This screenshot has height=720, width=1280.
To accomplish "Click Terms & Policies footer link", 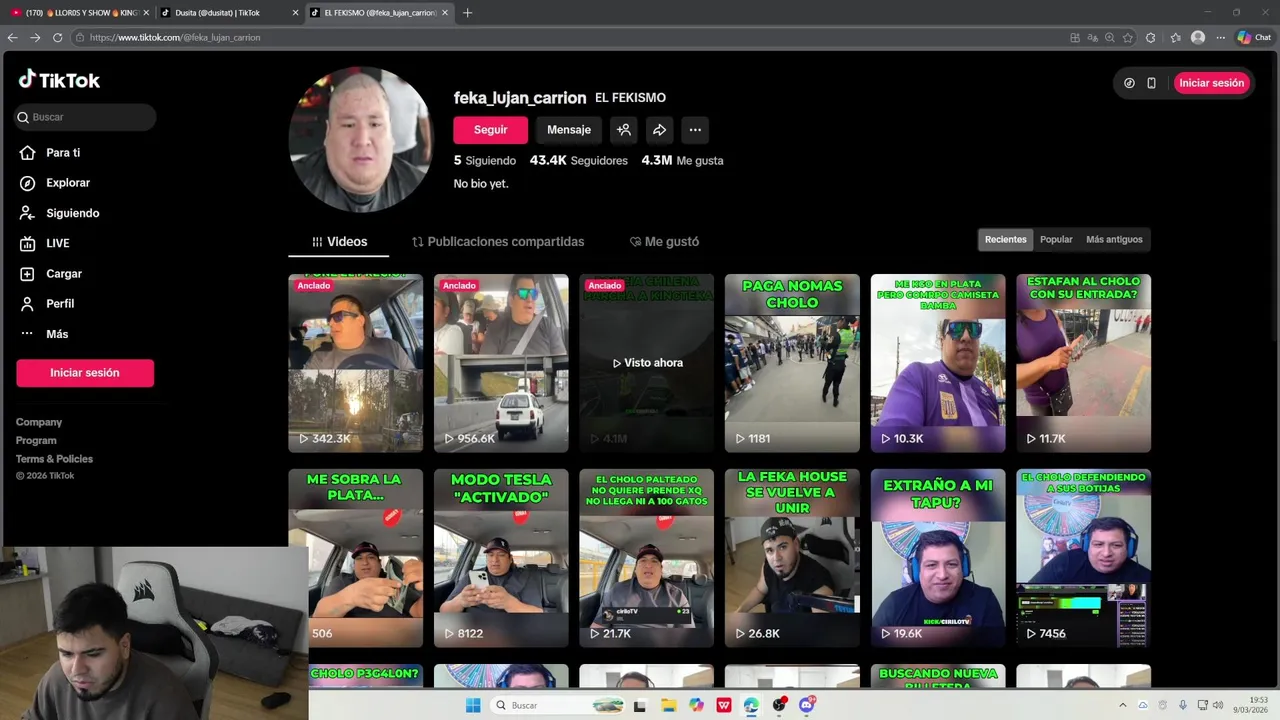I will coord(54,459).
